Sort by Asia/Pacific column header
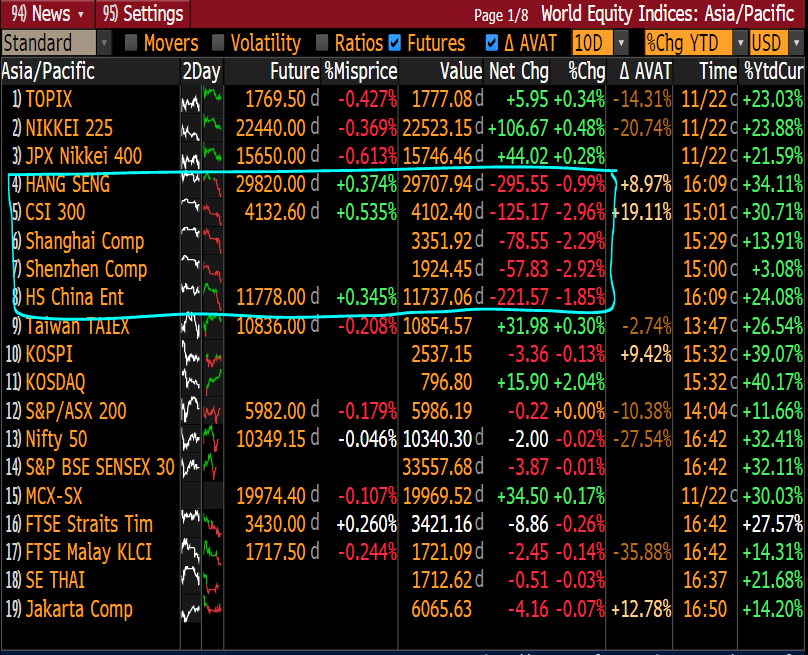The height and width of the screenshot is (655, 808). [48, 71]
